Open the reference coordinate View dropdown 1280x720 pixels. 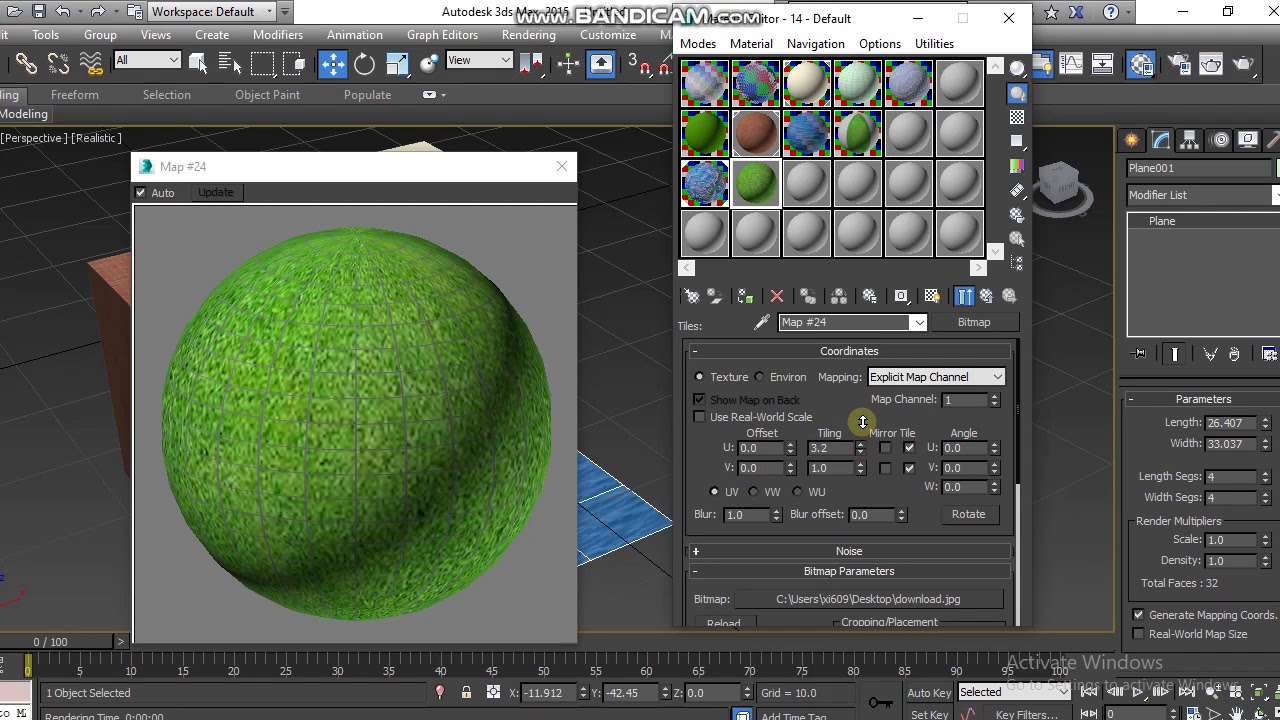tap(479, 60)
